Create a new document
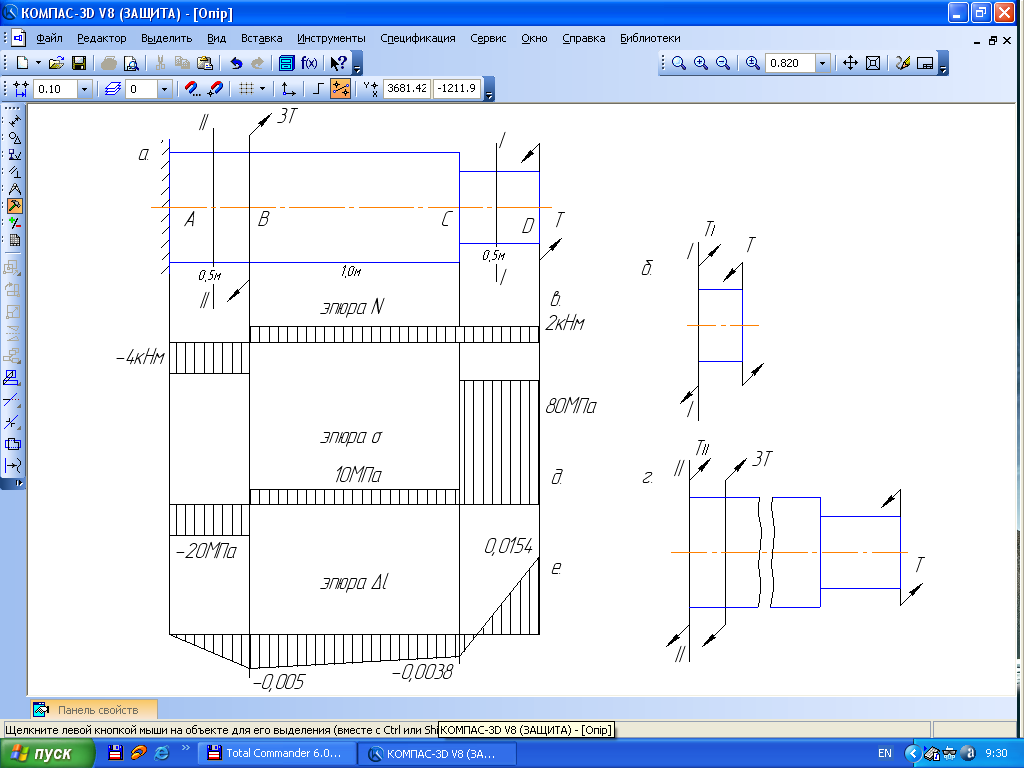 [x=22, y=63]
